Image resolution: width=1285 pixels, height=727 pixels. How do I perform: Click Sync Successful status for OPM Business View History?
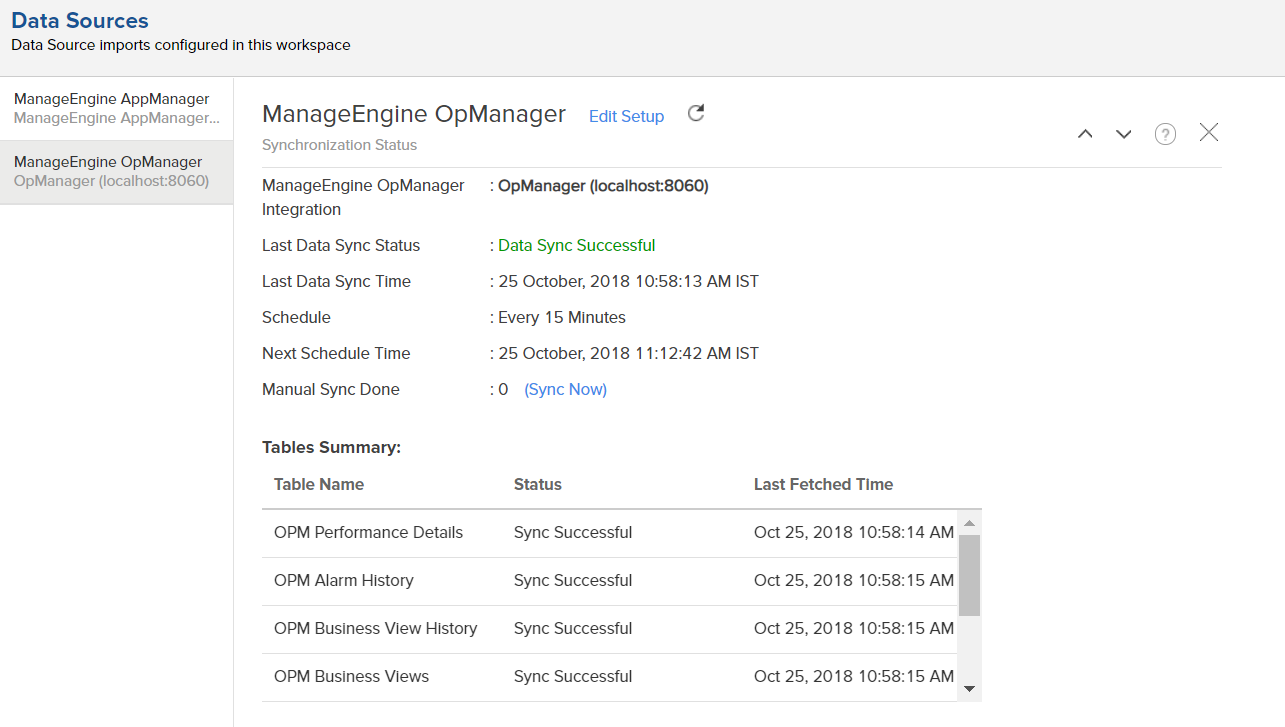pyautogui.click(x=573, y=628)
